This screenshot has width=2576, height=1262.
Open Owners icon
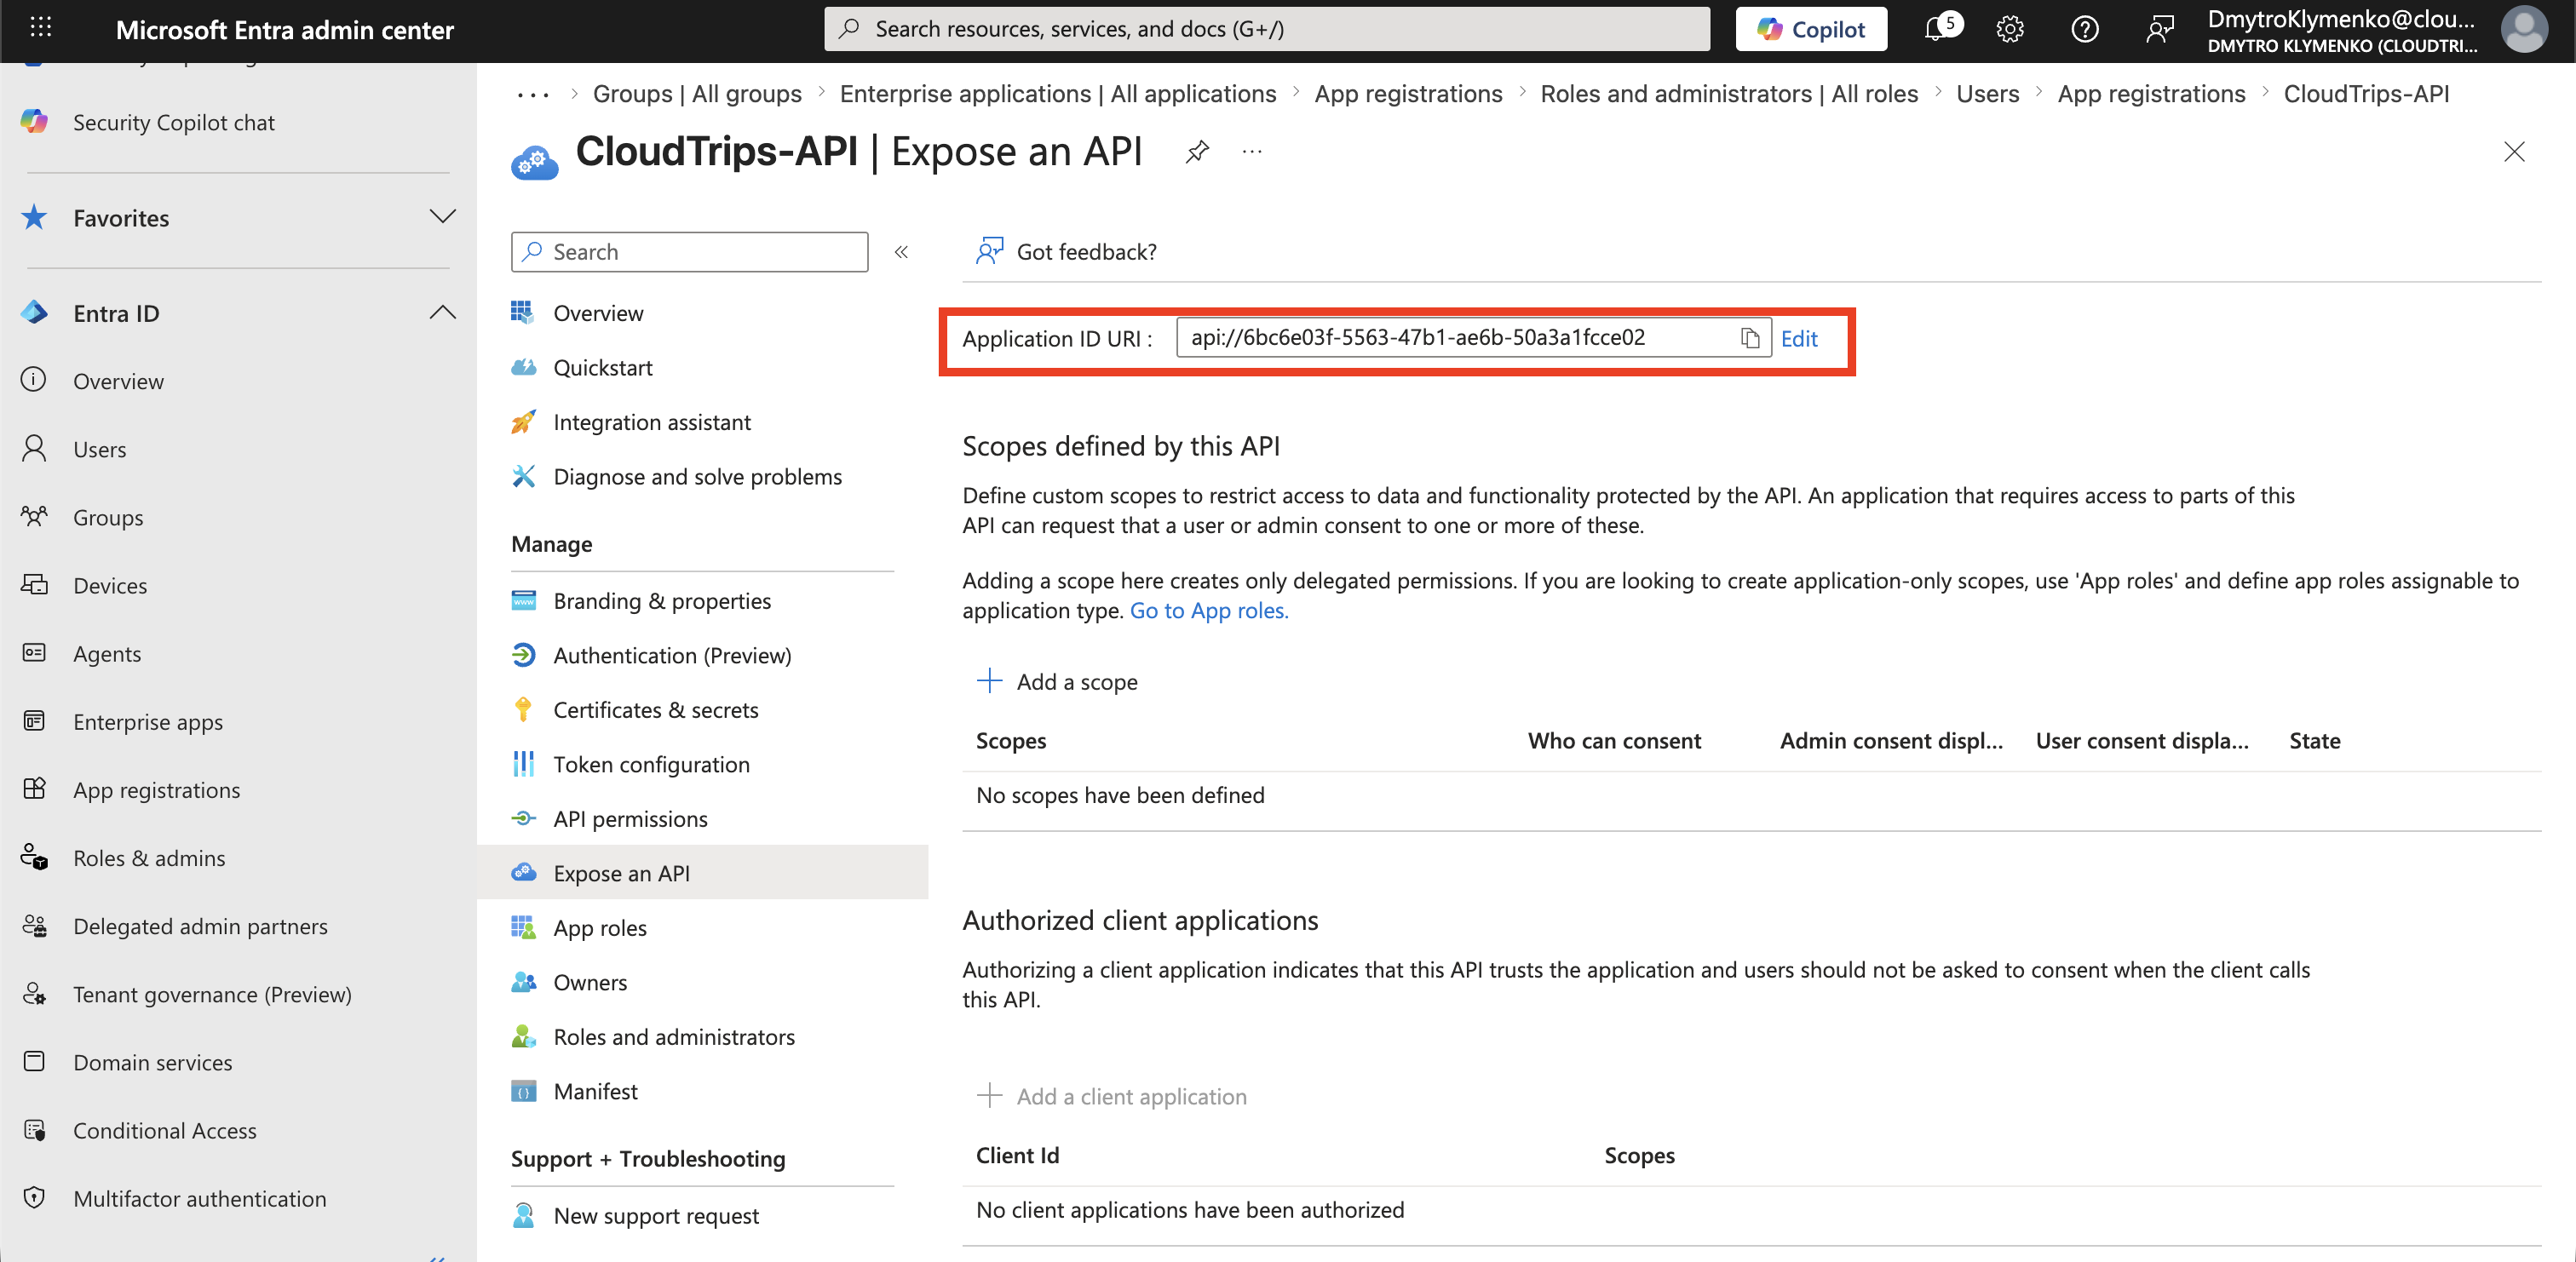click(x=524, y=981)
